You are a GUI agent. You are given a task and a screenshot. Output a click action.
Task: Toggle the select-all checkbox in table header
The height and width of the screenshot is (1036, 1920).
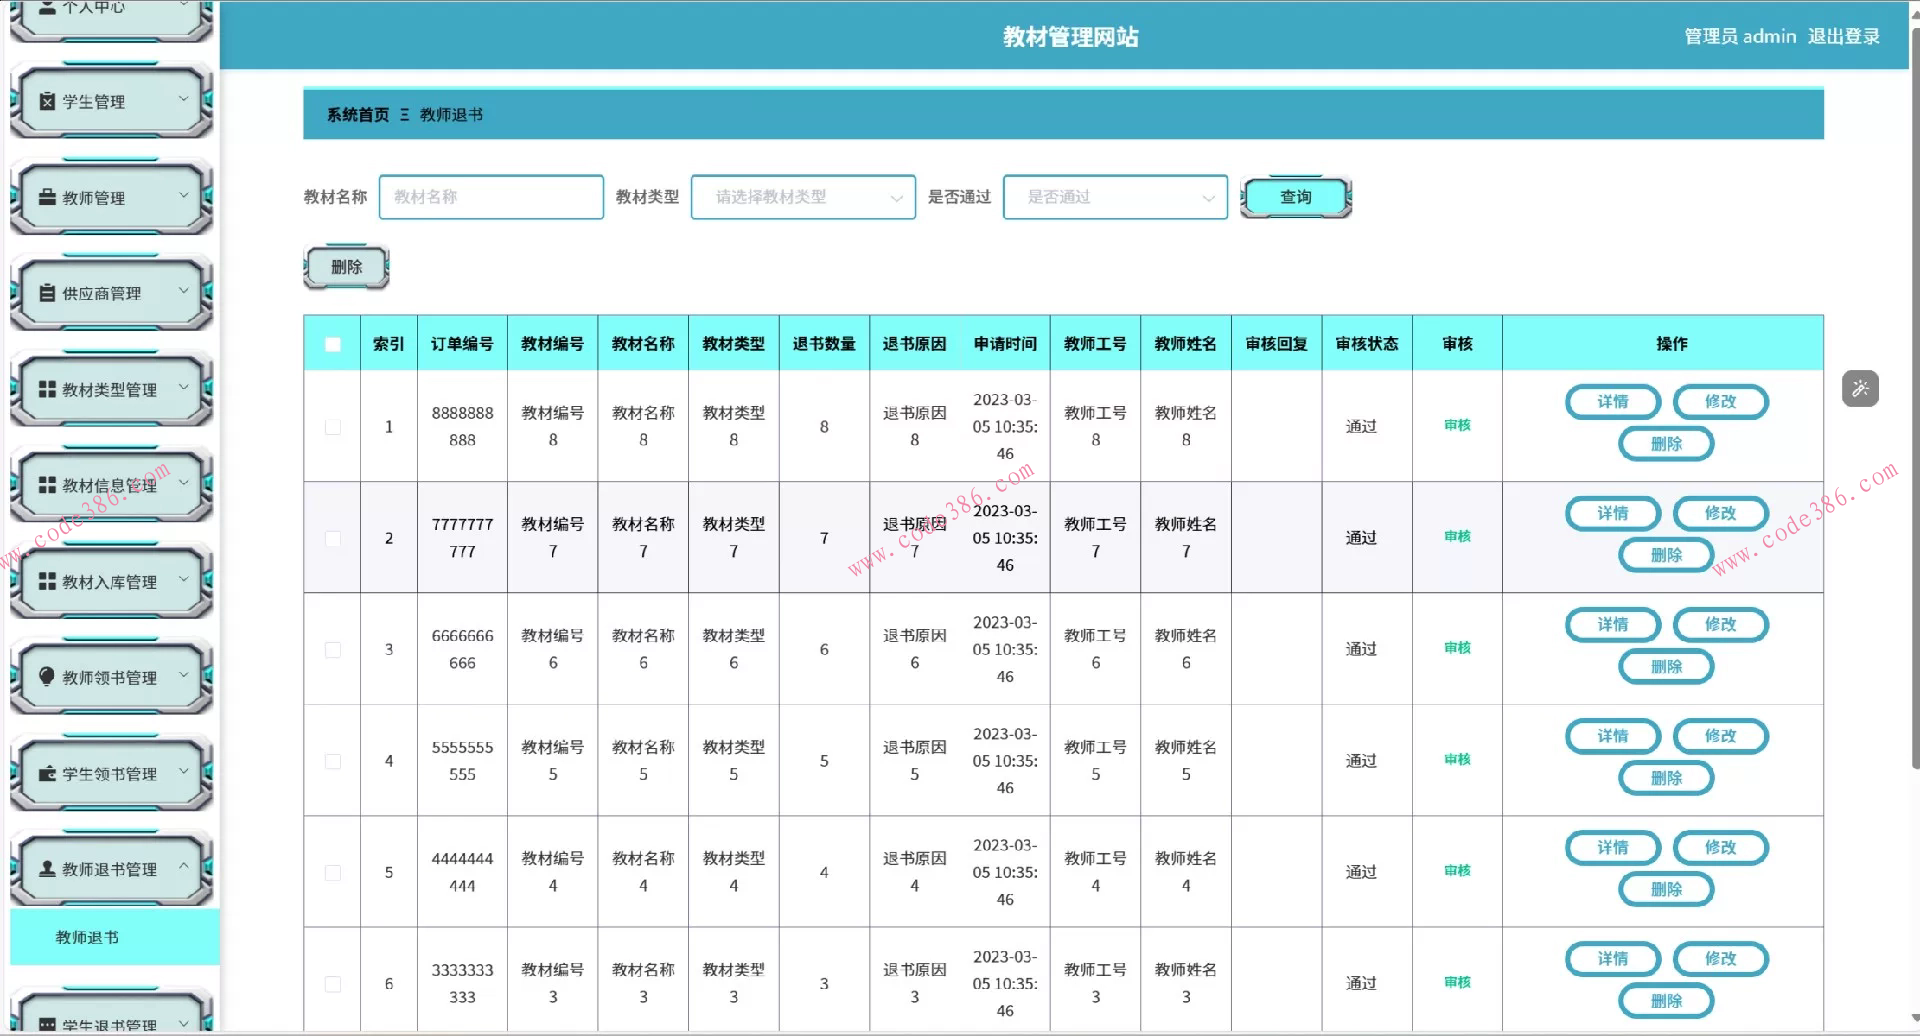[333, 344]
